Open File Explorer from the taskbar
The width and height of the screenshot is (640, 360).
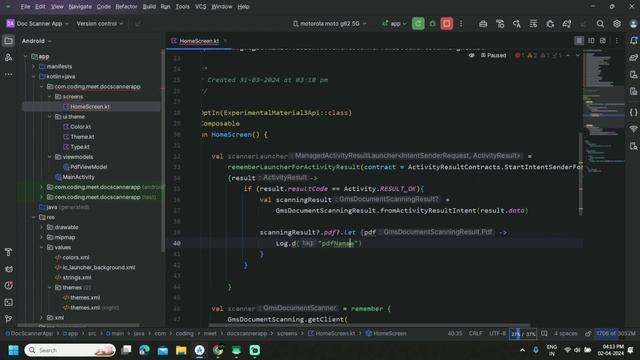181,350
